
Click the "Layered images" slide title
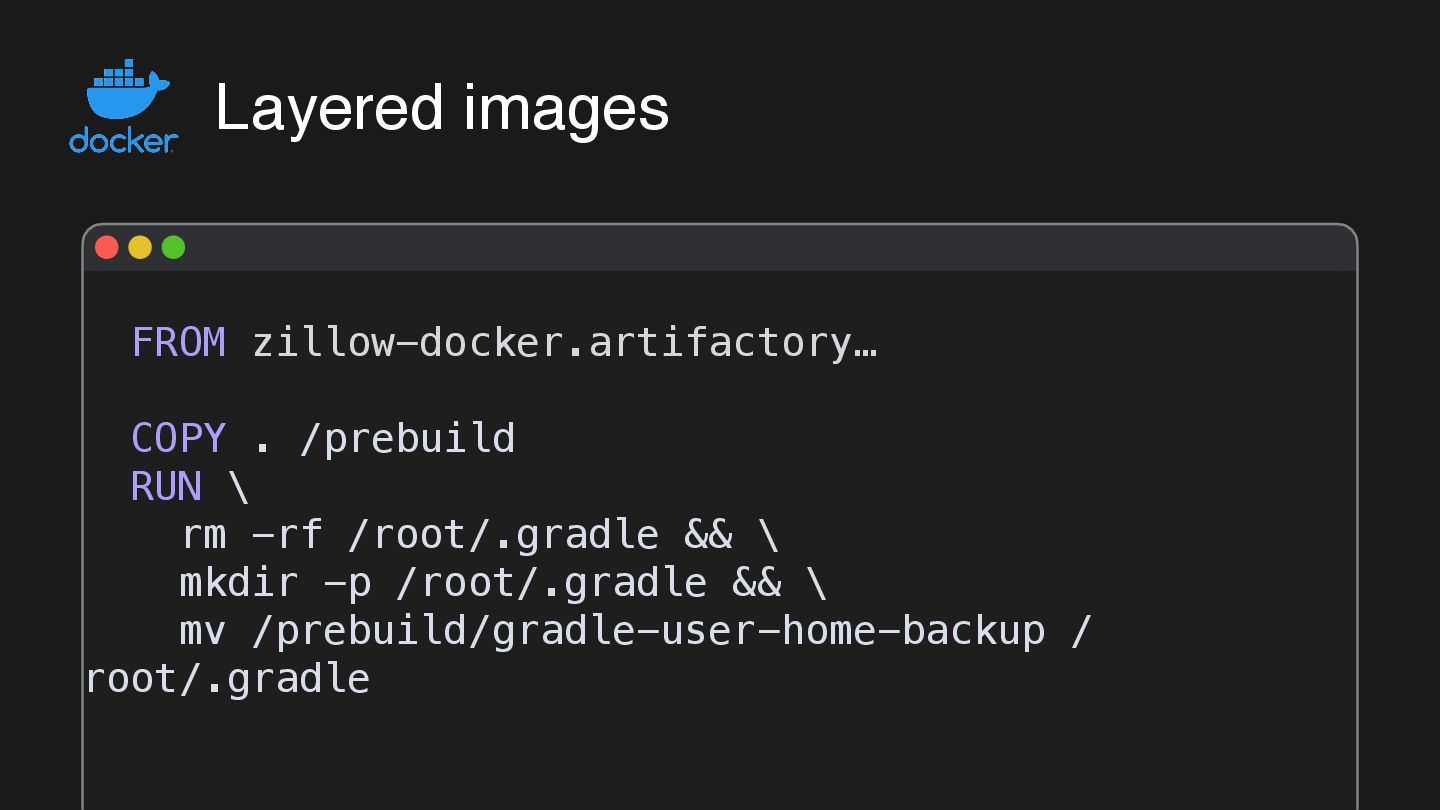point(441,108)
